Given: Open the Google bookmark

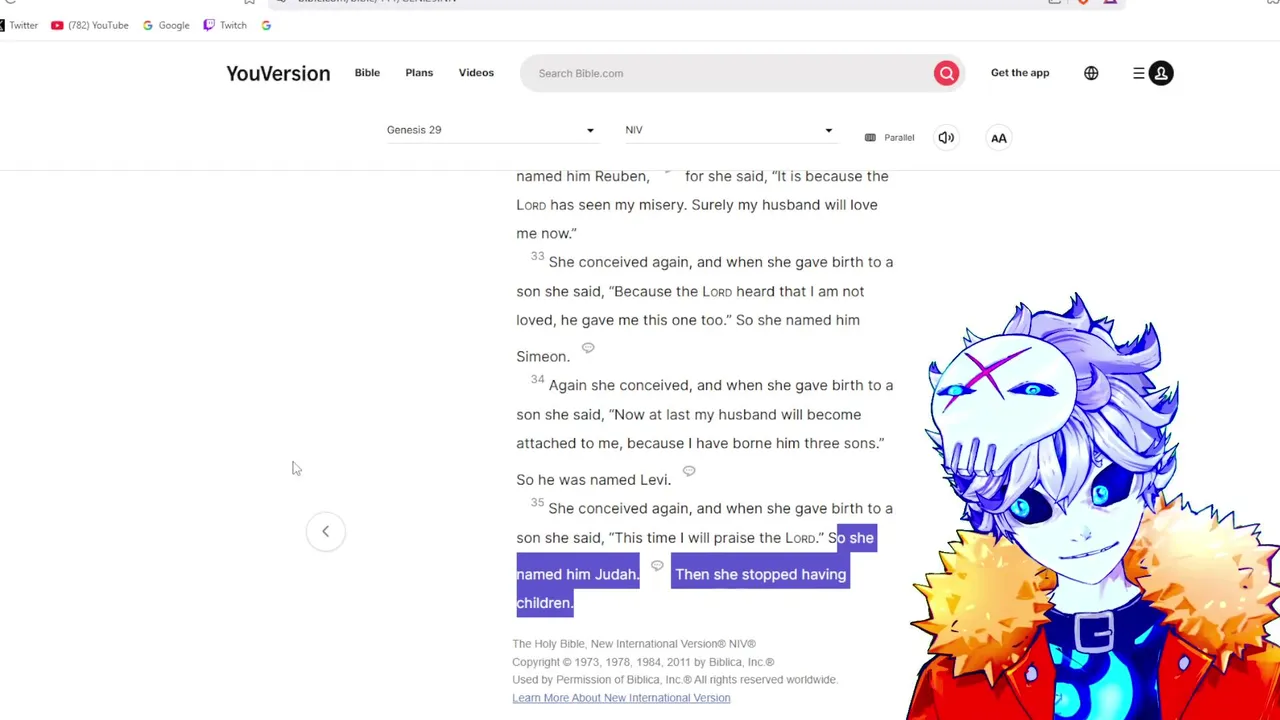Looking at the screenshot, I should pos(166,25).
